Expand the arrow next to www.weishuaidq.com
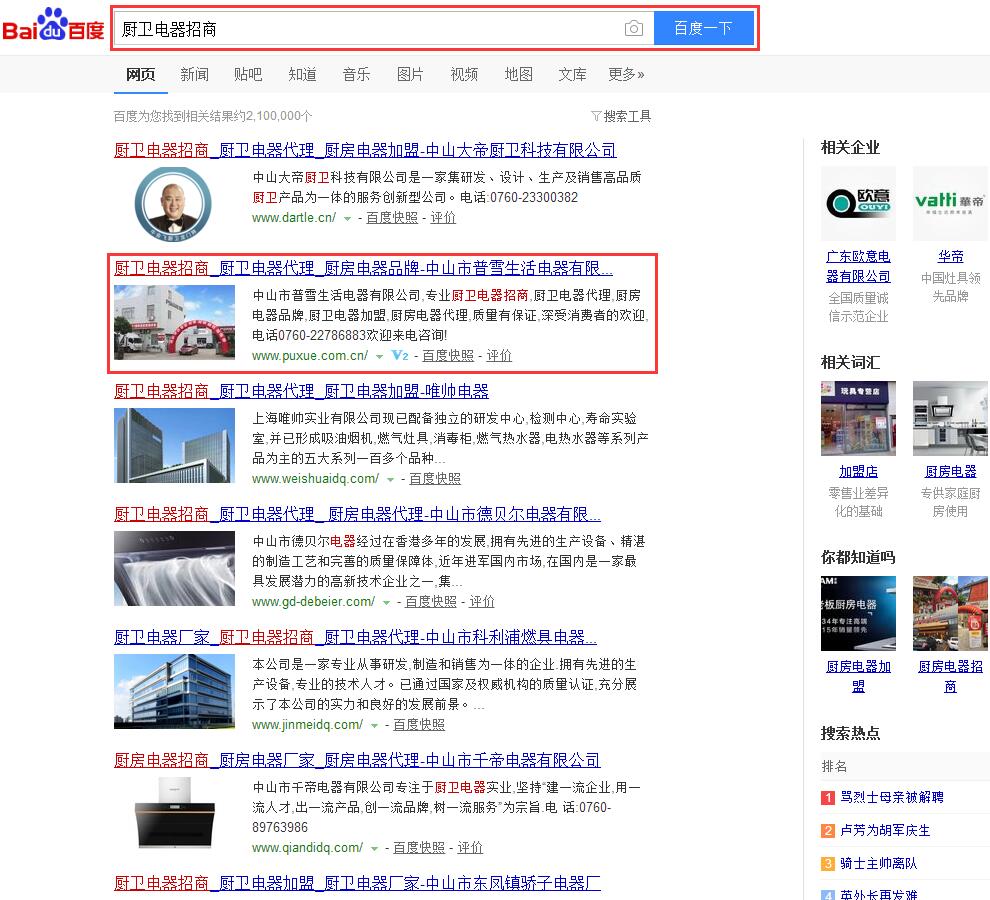The height and width of the screenshot is (900, 990). click(391, 479)
